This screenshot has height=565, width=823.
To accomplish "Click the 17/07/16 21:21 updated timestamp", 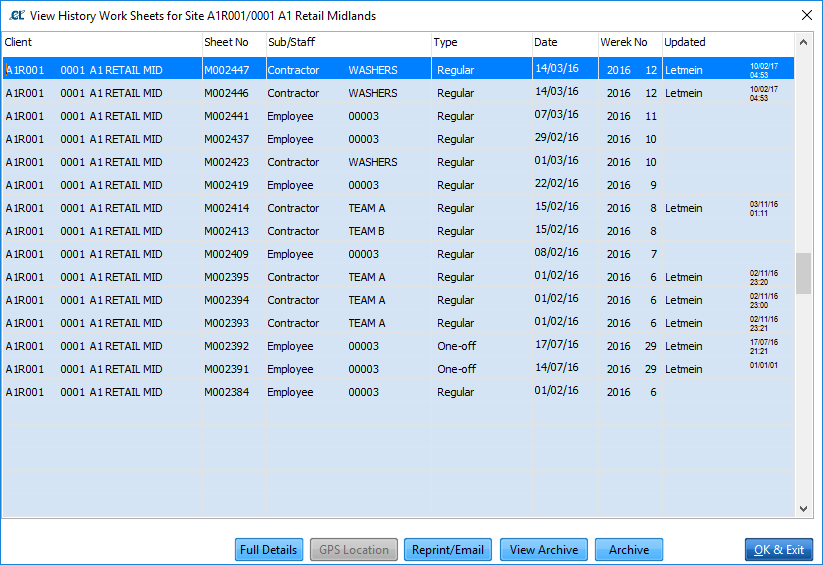I will [x=764, y=347].
